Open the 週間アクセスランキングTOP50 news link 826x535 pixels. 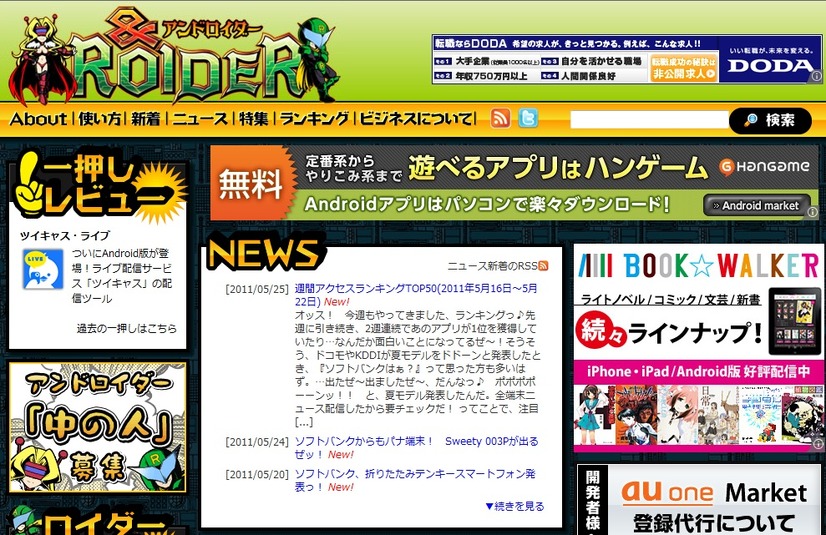coord(416,295)
